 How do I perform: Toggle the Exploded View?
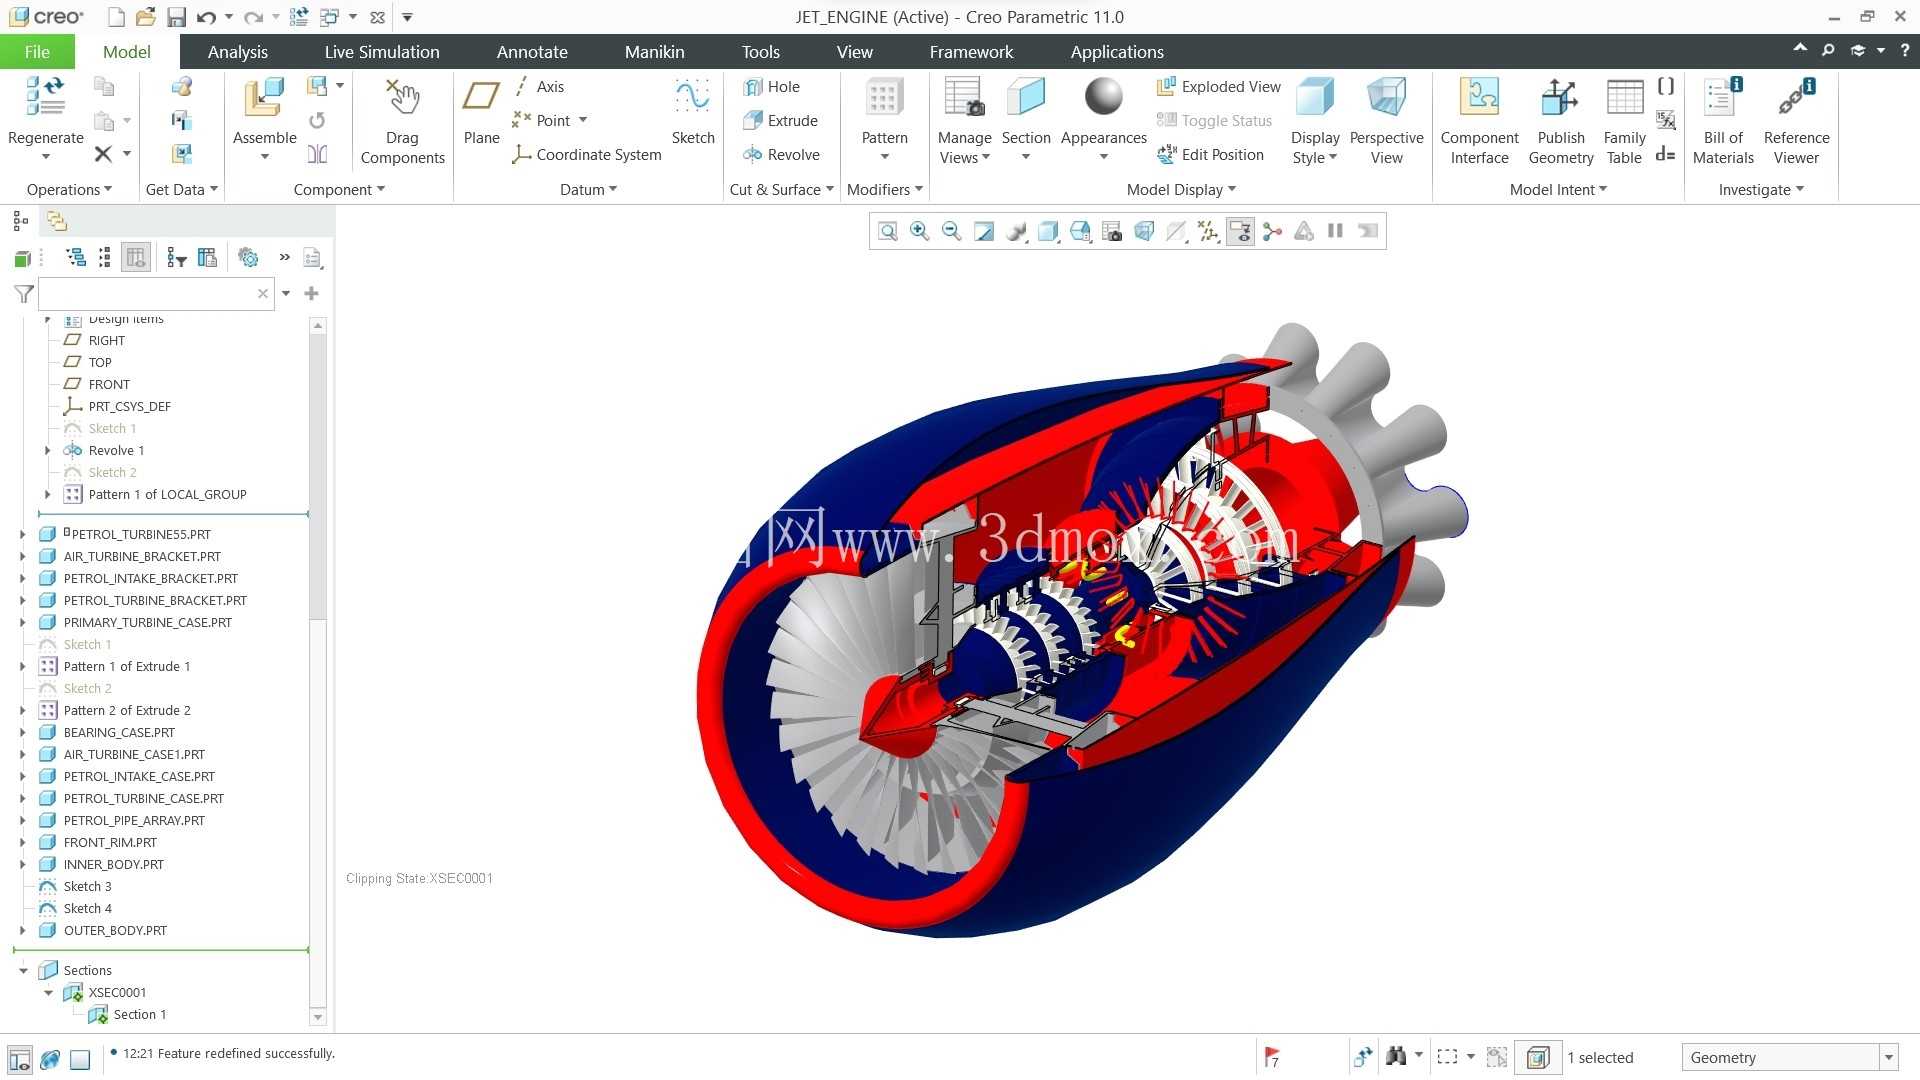click(x=1218, y=87)
